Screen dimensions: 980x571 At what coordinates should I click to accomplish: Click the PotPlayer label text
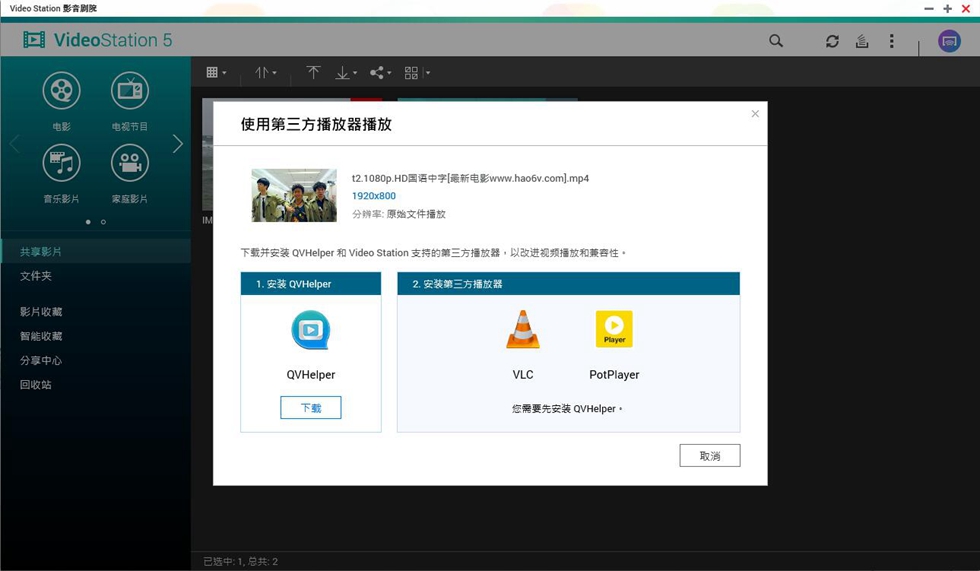pos(614,375)
